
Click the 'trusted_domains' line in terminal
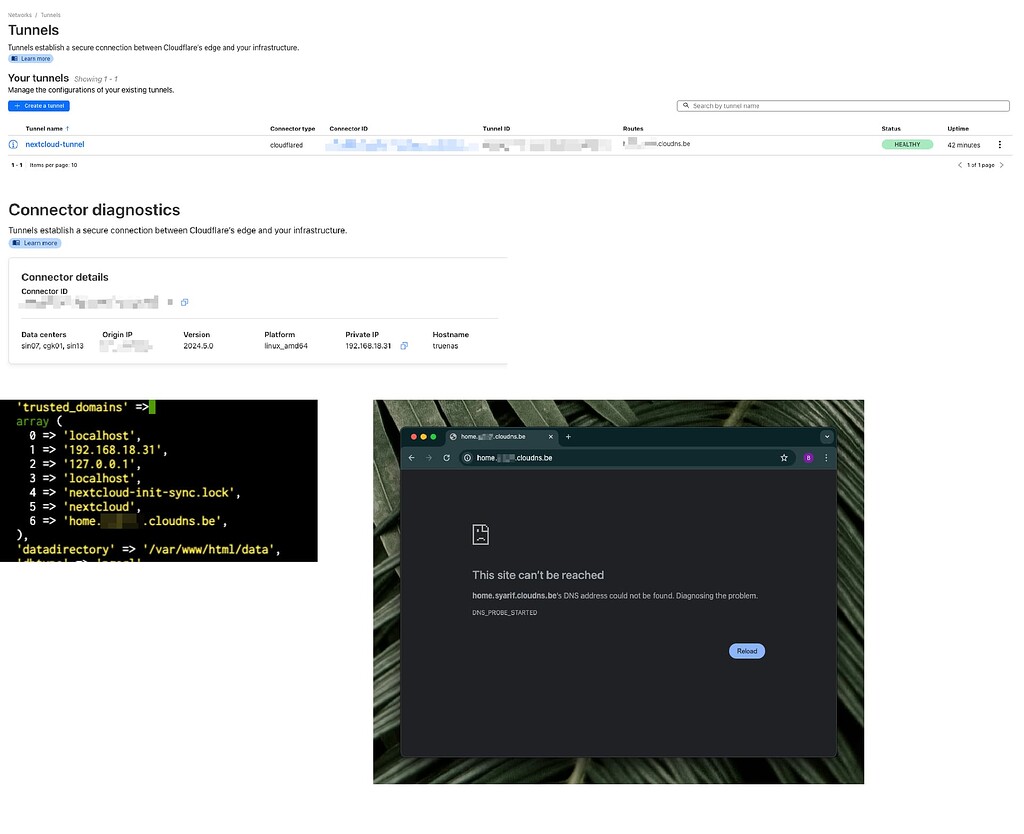[x=86, y=408]
